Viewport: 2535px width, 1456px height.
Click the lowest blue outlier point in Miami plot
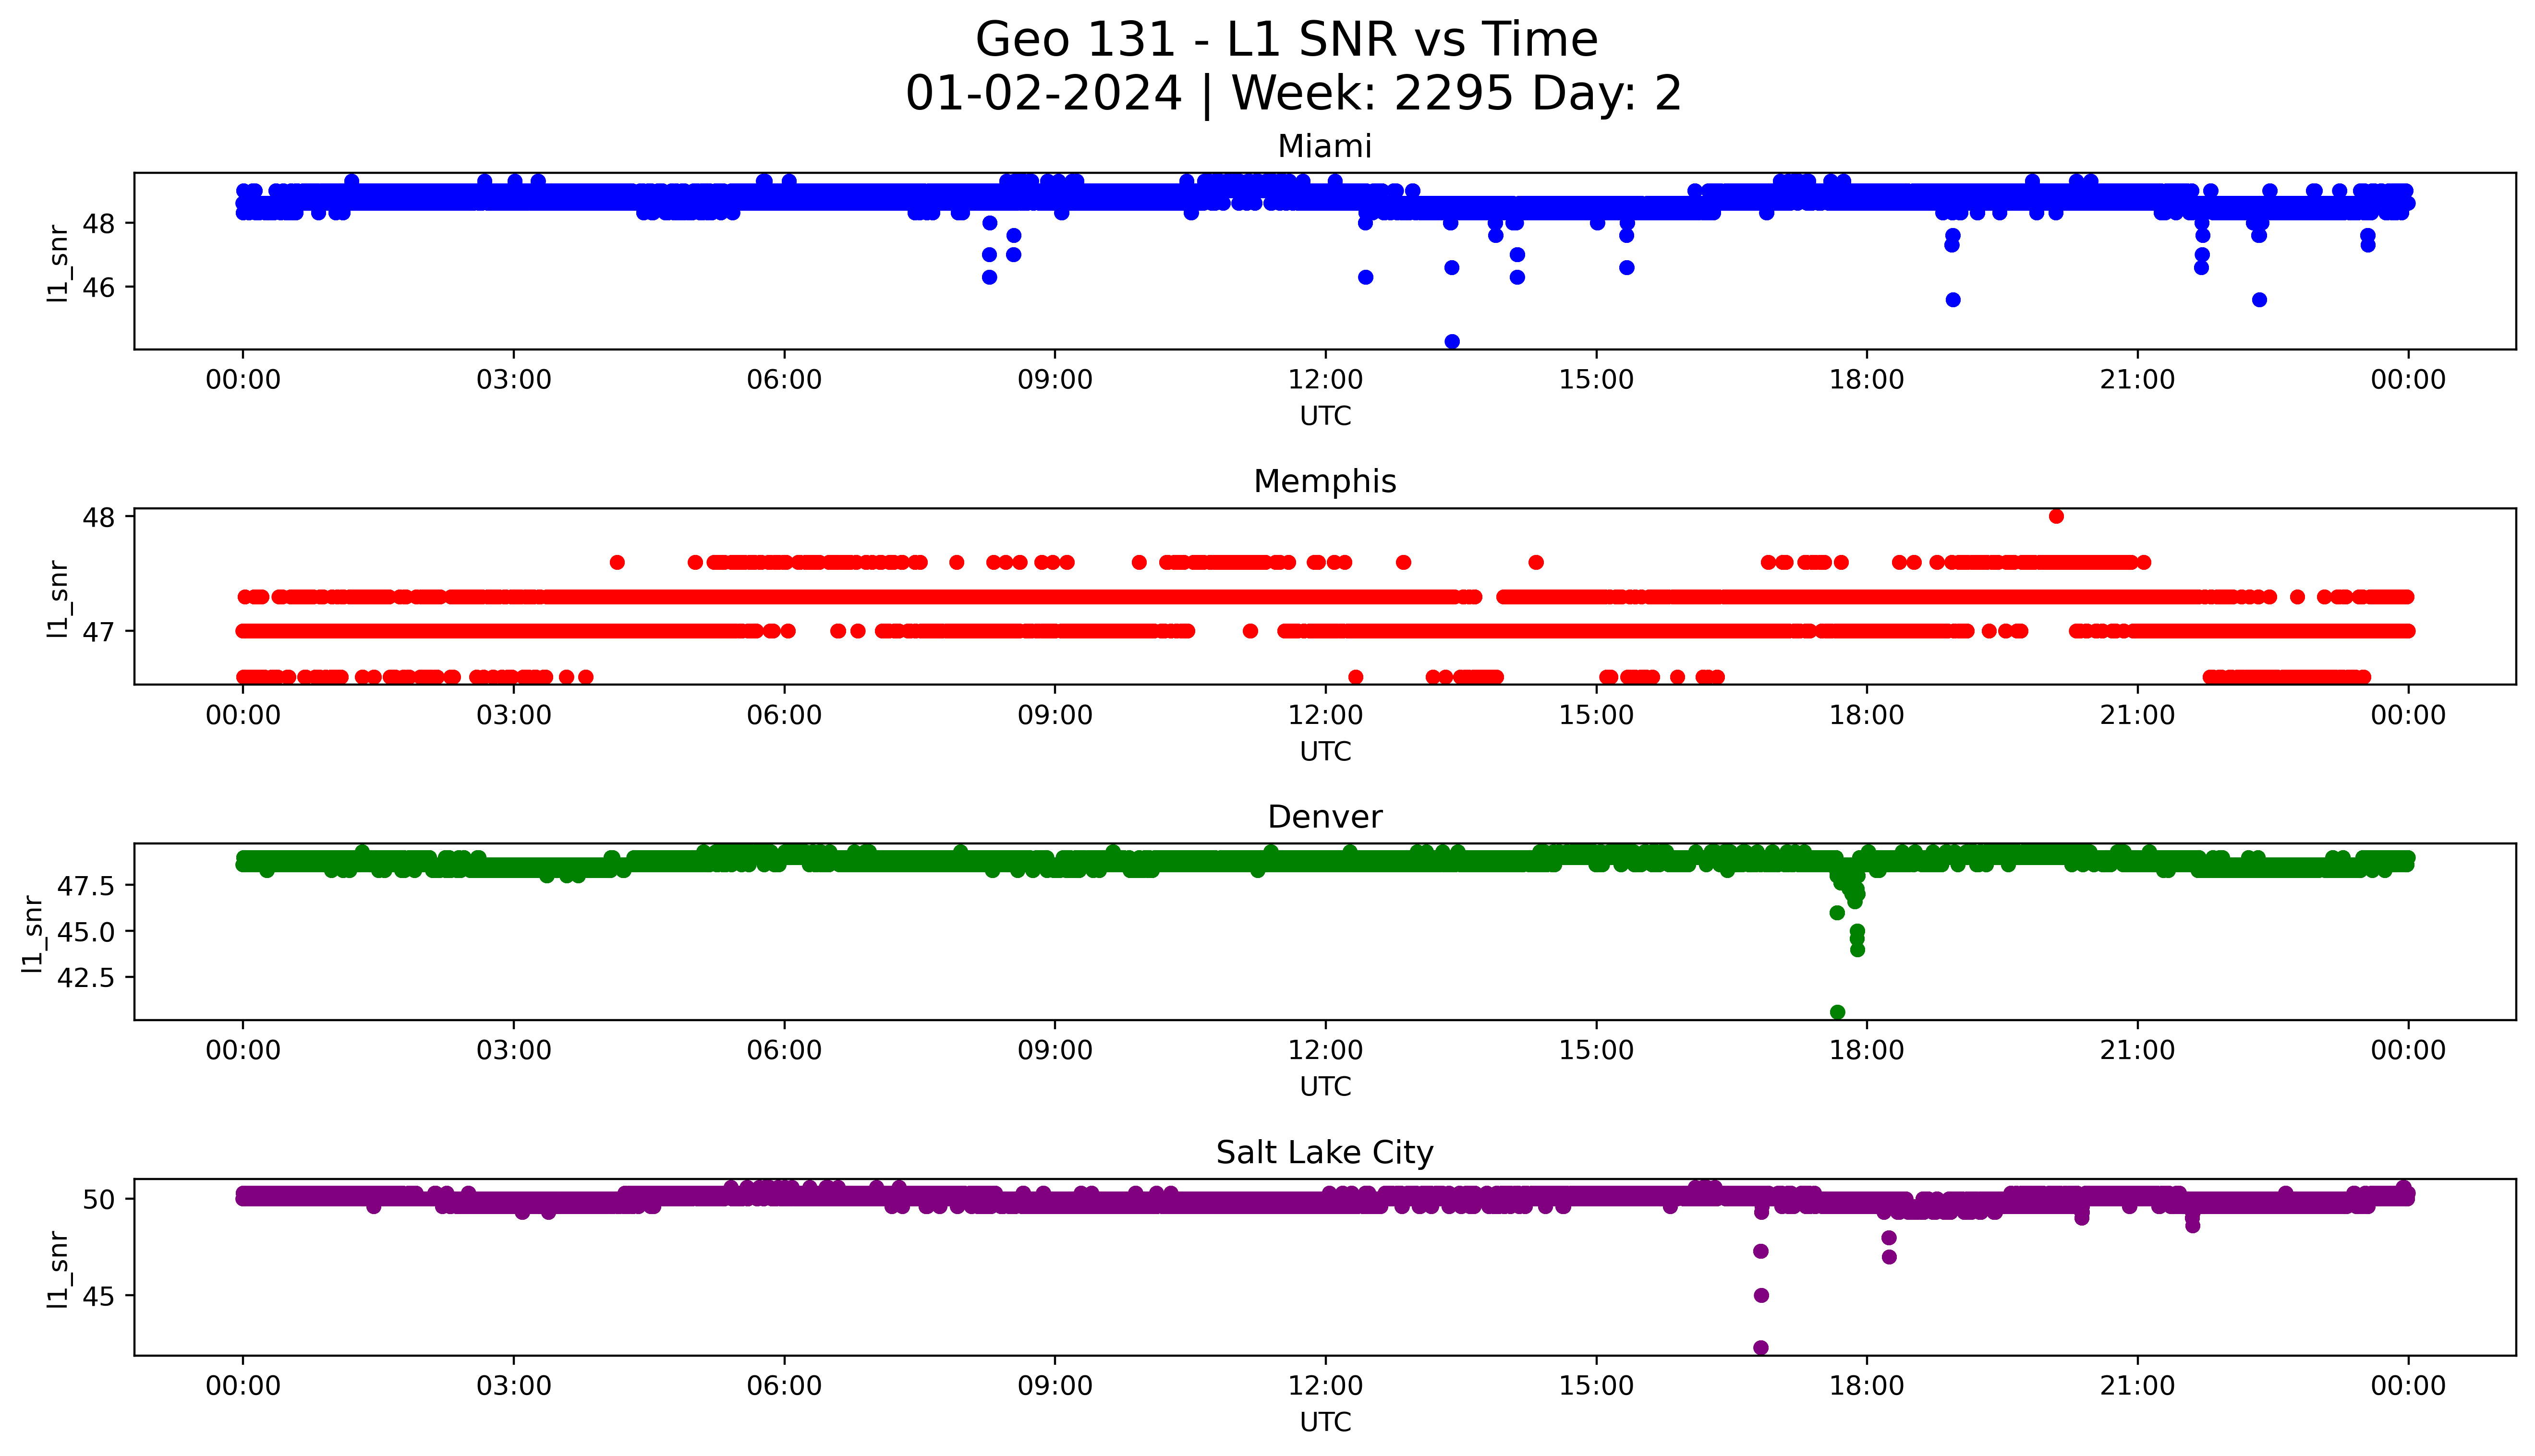(1452, 342)
